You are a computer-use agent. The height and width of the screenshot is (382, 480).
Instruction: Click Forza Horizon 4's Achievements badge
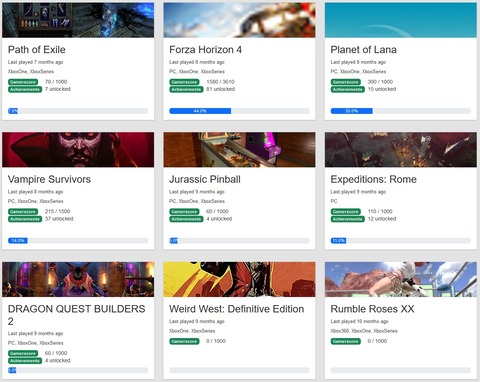tap(186, 89)
